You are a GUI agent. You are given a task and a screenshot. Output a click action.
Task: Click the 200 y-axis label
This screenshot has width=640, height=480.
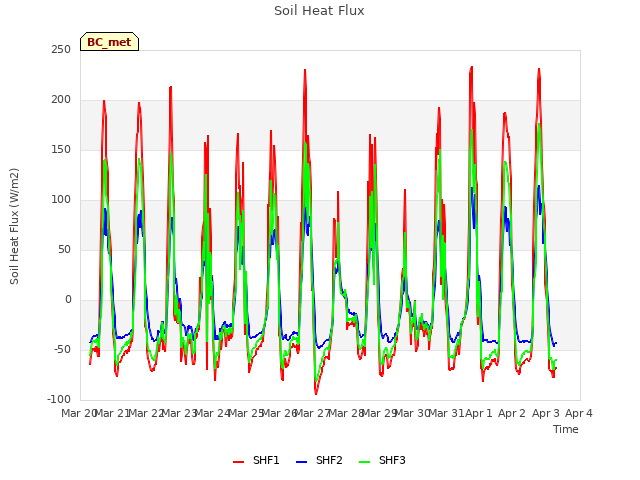point(61,100)
